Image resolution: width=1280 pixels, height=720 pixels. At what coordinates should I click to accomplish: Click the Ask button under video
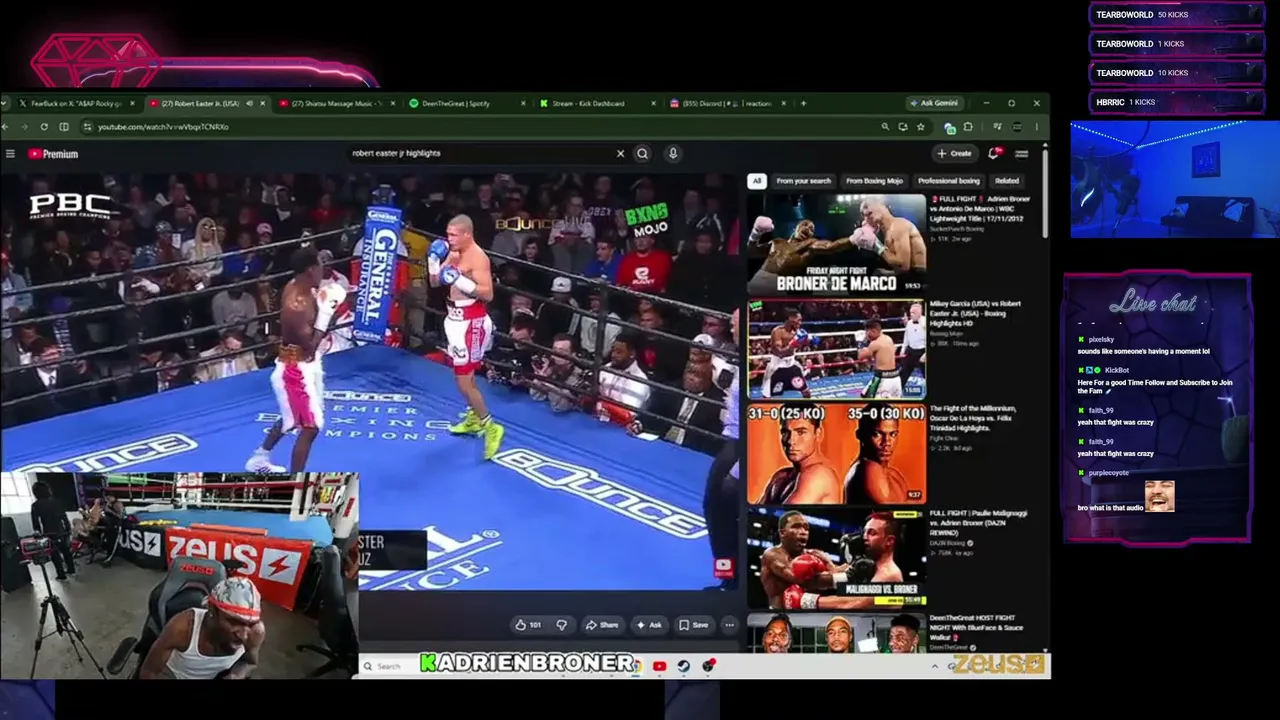click(x=650, y=625)
